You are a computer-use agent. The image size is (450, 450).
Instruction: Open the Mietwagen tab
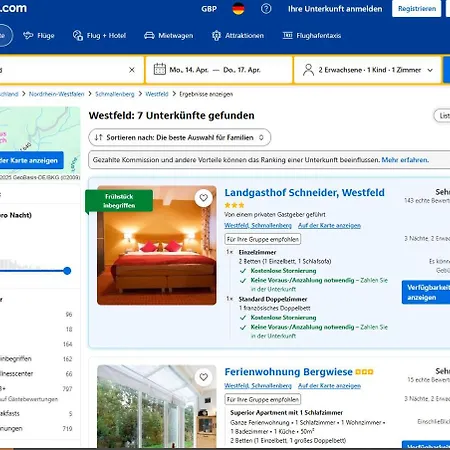[x=169, y=36]
